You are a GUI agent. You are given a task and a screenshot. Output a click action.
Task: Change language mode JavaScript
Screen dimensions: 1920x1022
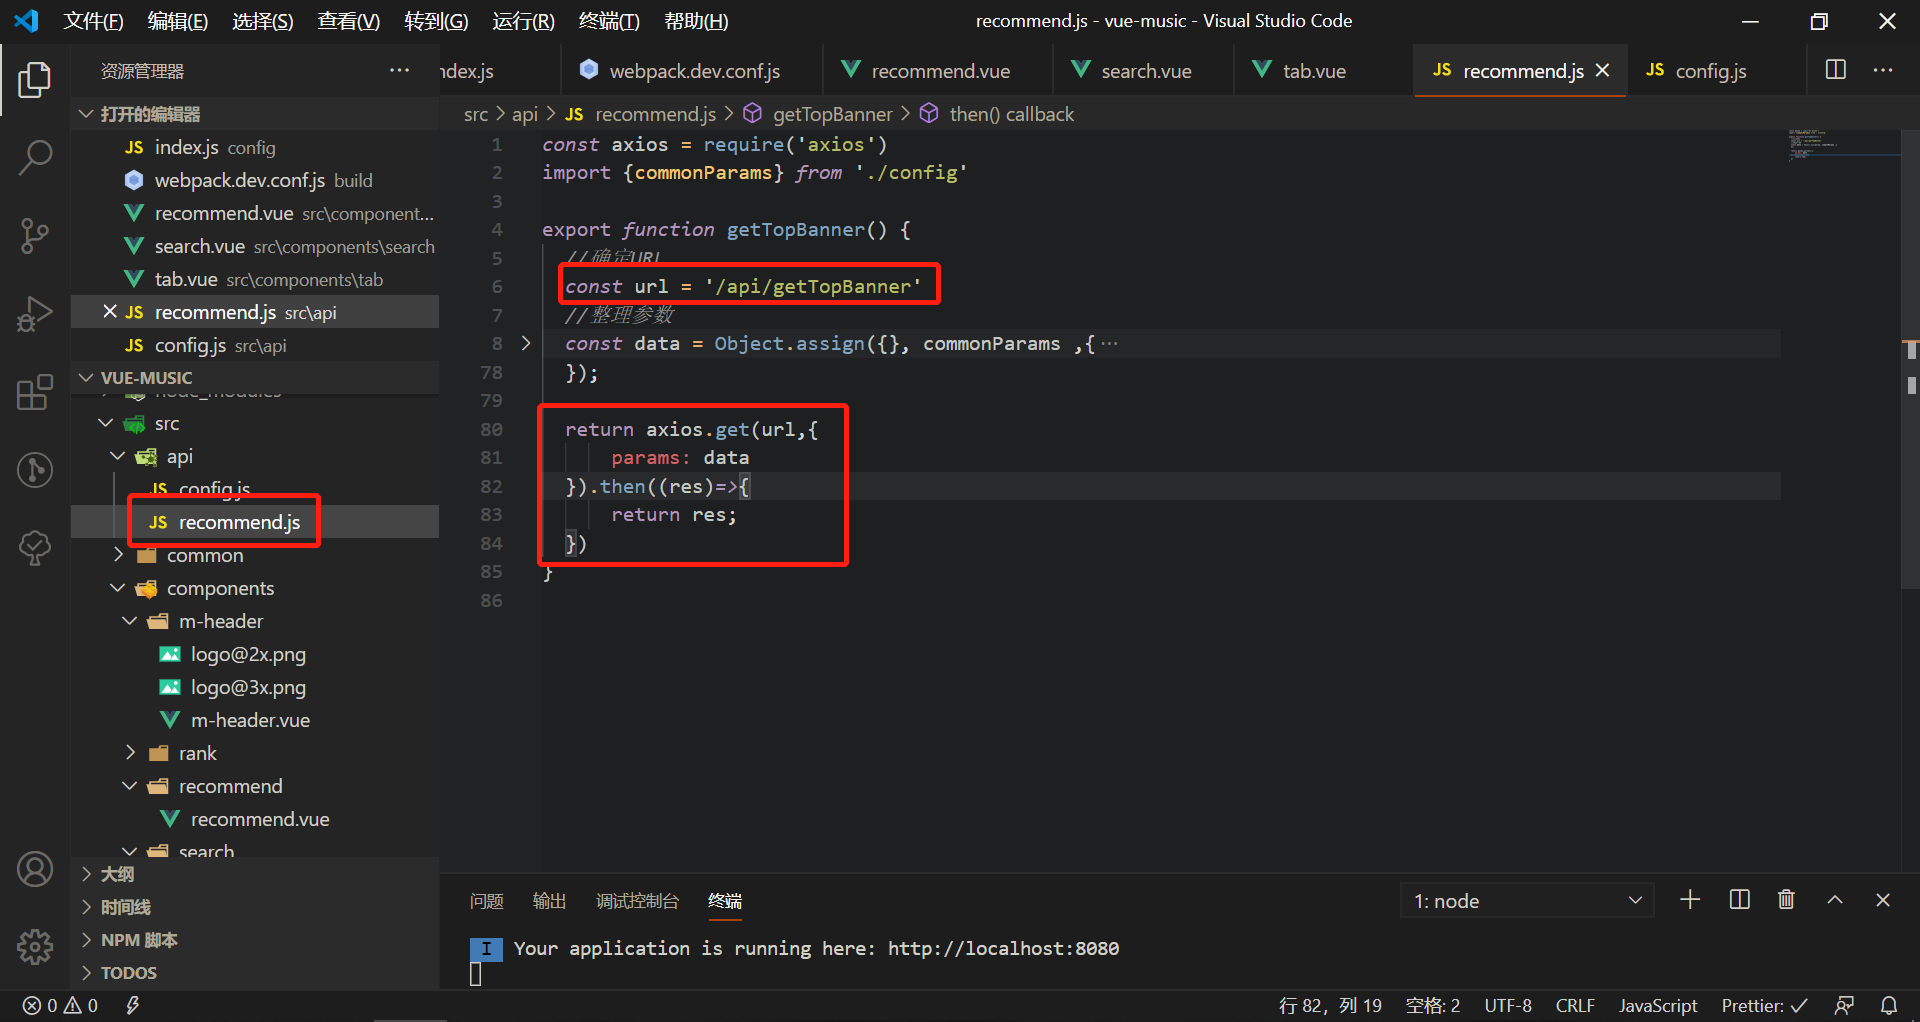point(1658,1005)
